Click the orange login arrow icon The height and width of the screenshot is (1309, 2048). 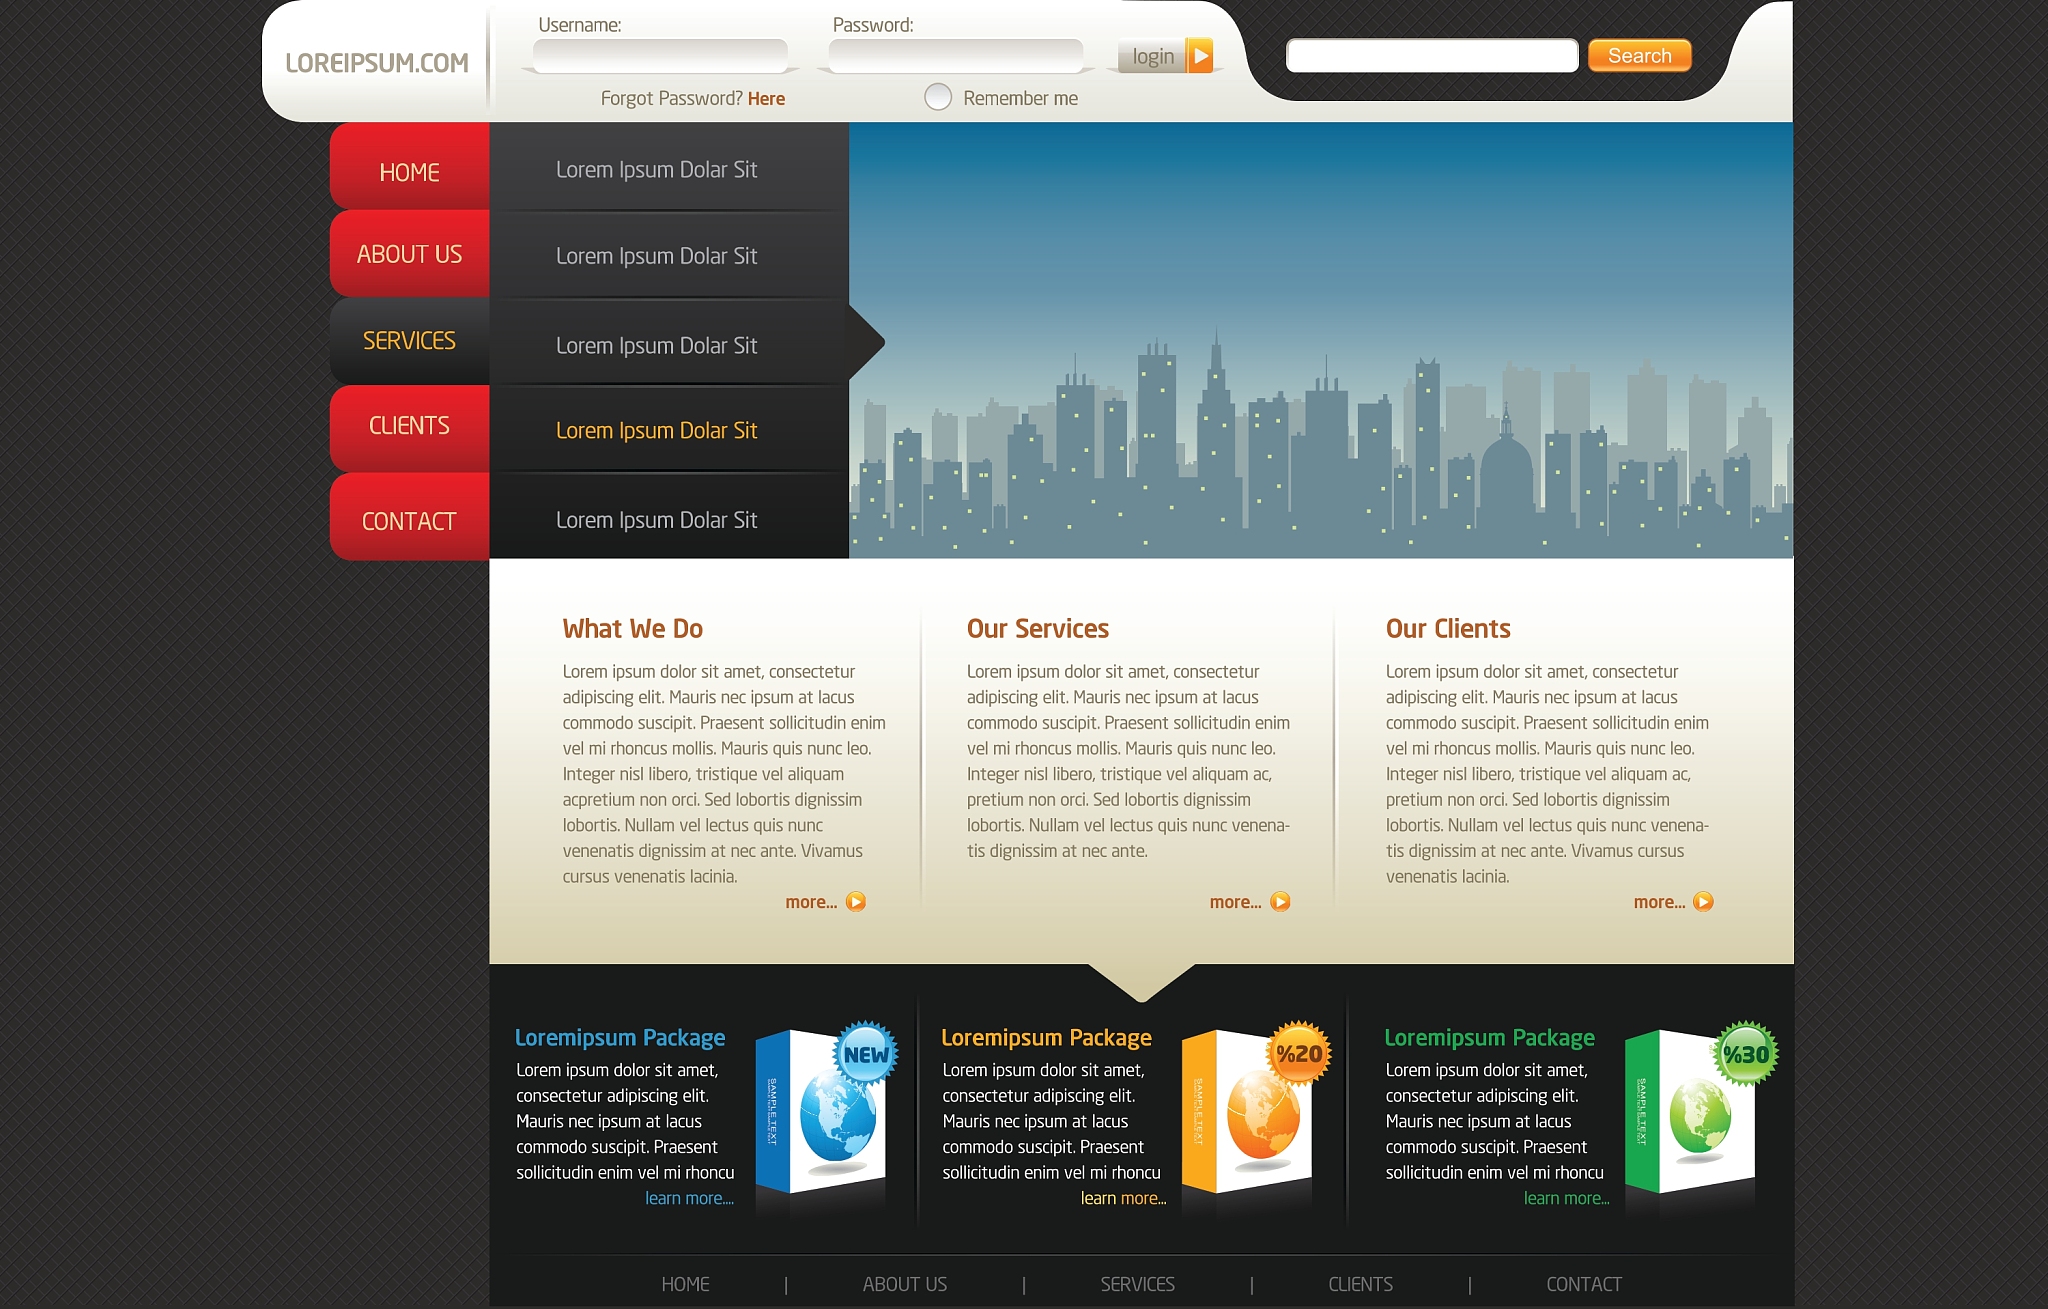pyautogui.click(x=1200, y=56)
